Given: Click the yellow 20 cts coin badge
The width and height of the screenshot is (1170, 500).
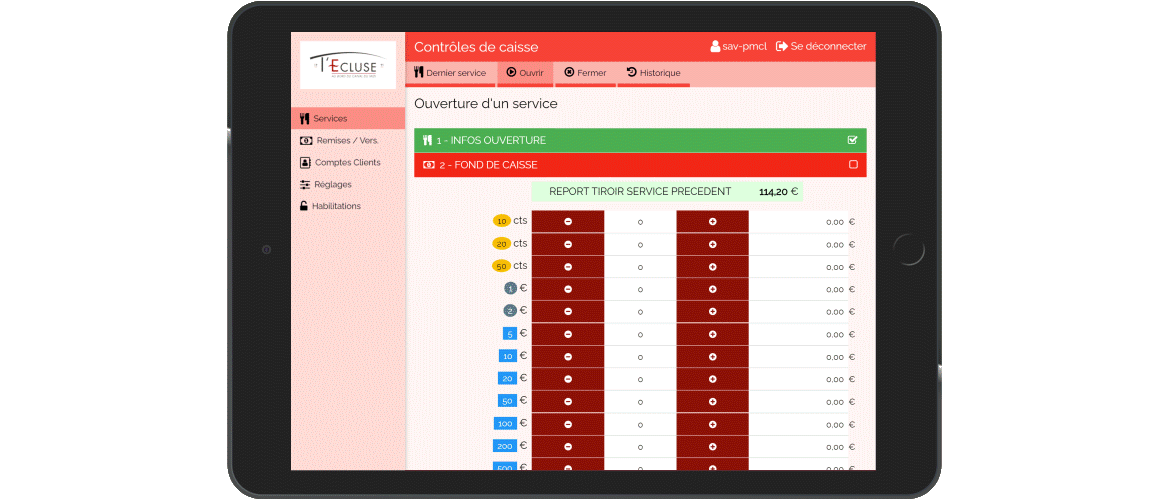Looking at the screenshot, I should [x=501, y=243].
